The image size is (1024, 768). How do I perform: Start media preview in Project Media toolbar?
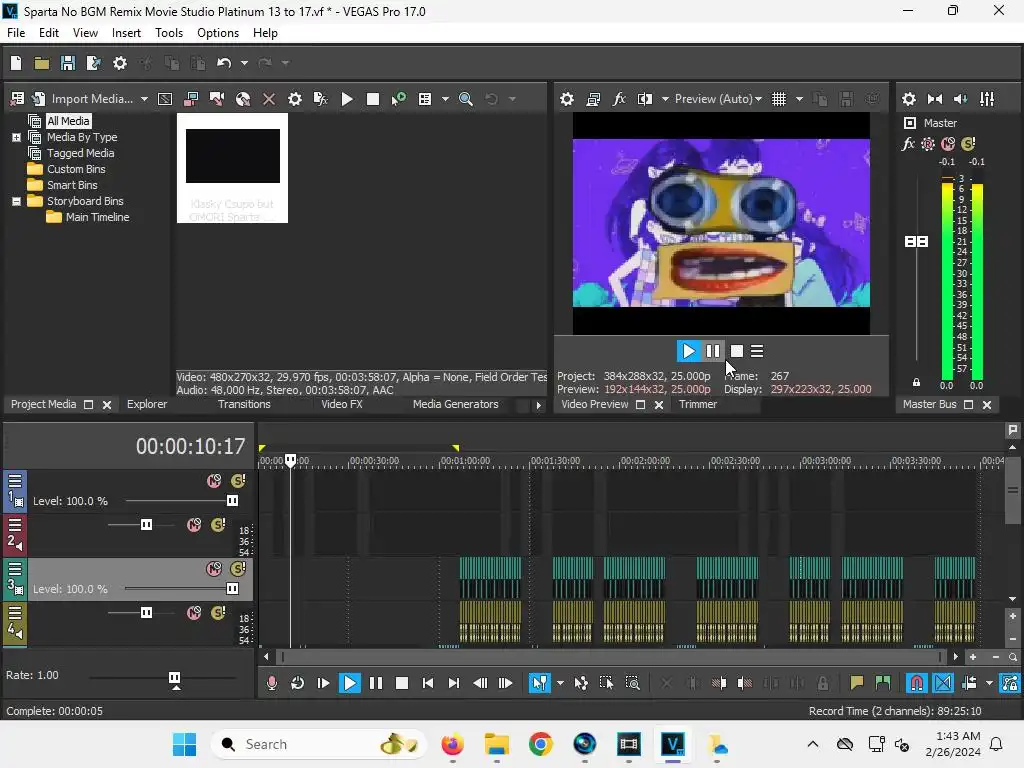tap(347, 99)
